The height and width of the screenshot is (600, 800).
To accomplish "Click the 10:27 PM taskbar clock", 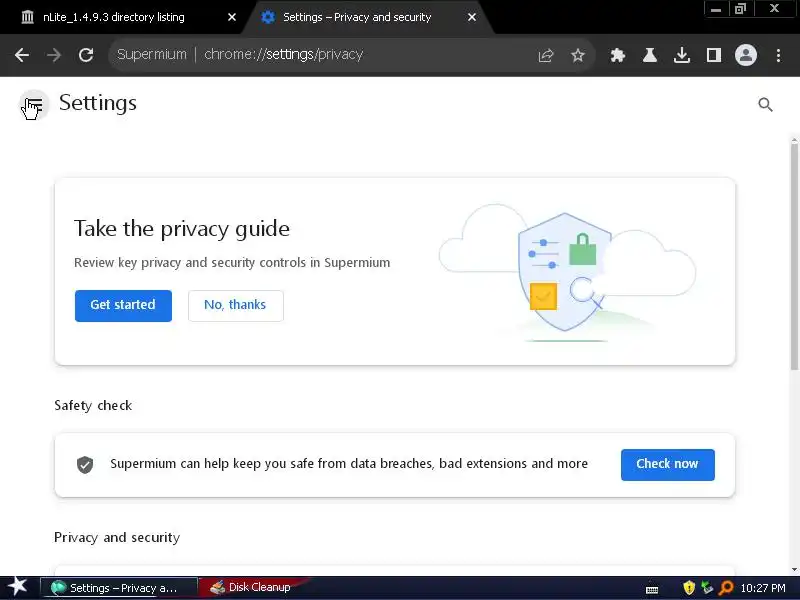I will [x=763, y=588].
